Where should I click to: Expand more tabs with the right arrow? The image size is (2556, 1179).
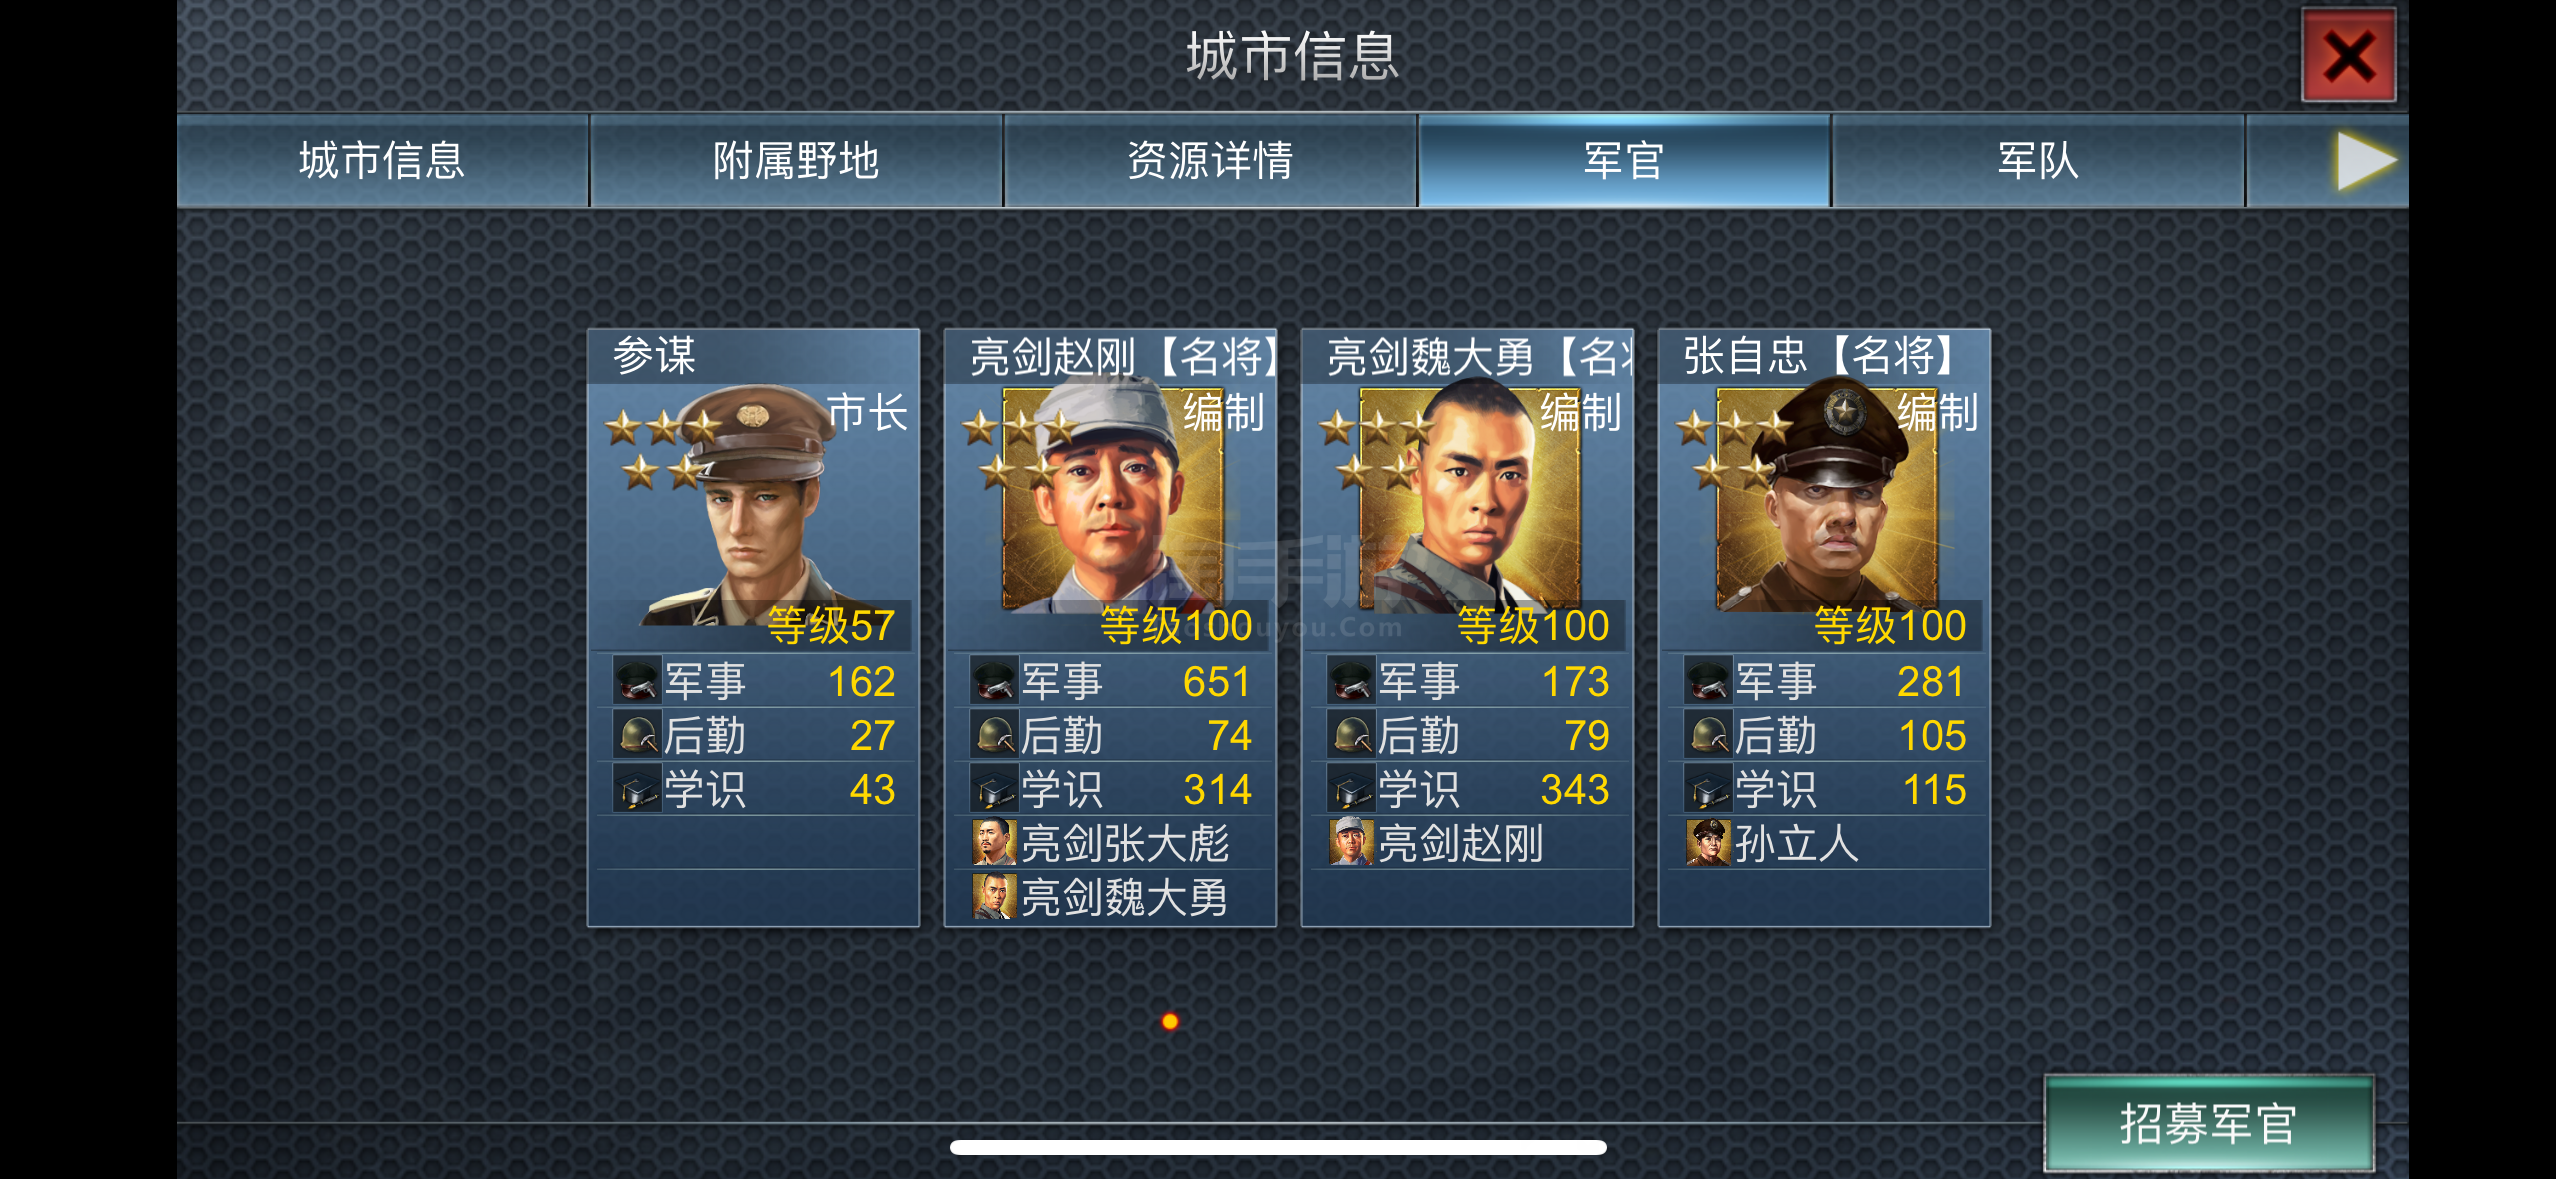point(2365,161)
